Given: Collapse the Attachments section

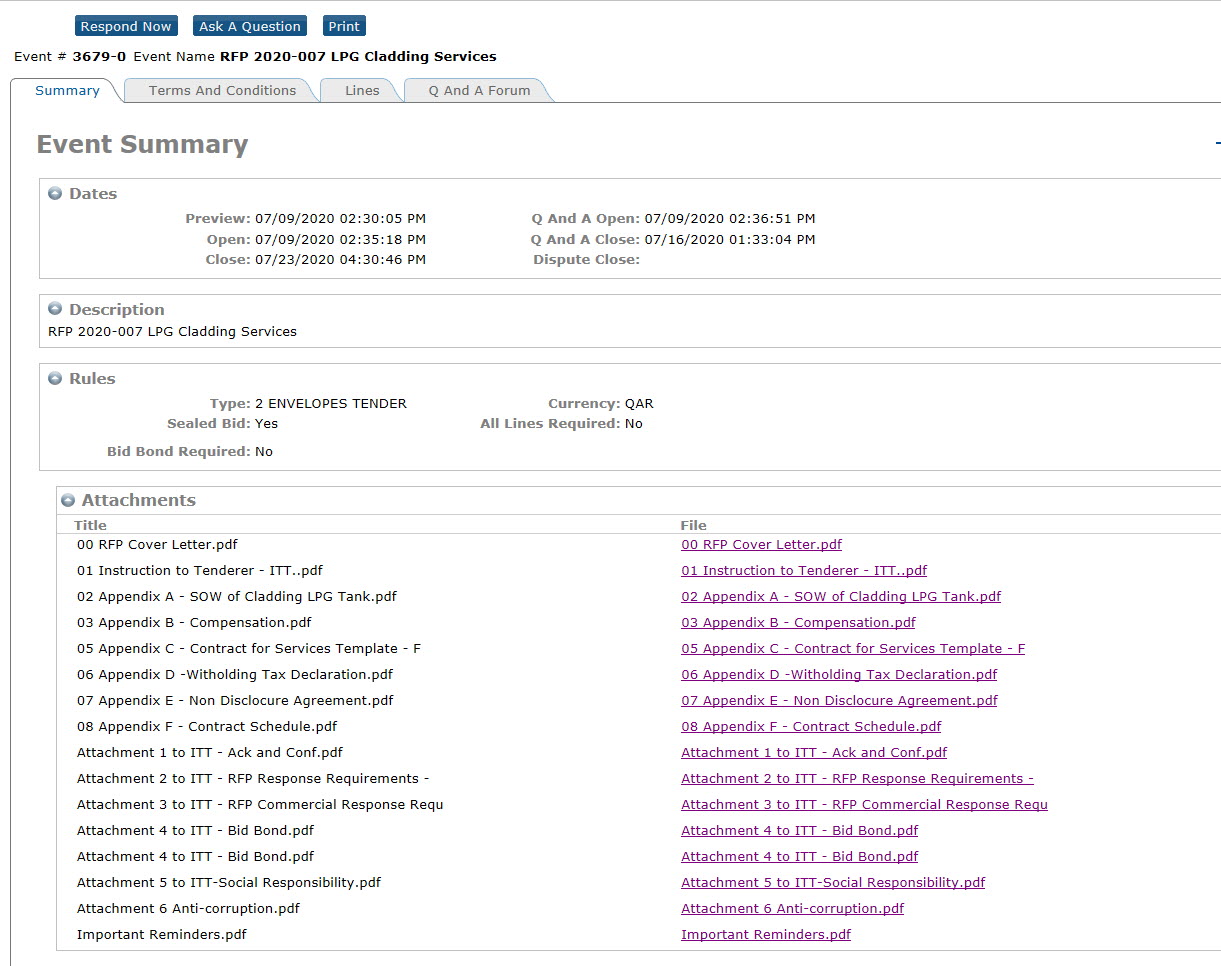Looking at the screenshot, I should 68,500.
